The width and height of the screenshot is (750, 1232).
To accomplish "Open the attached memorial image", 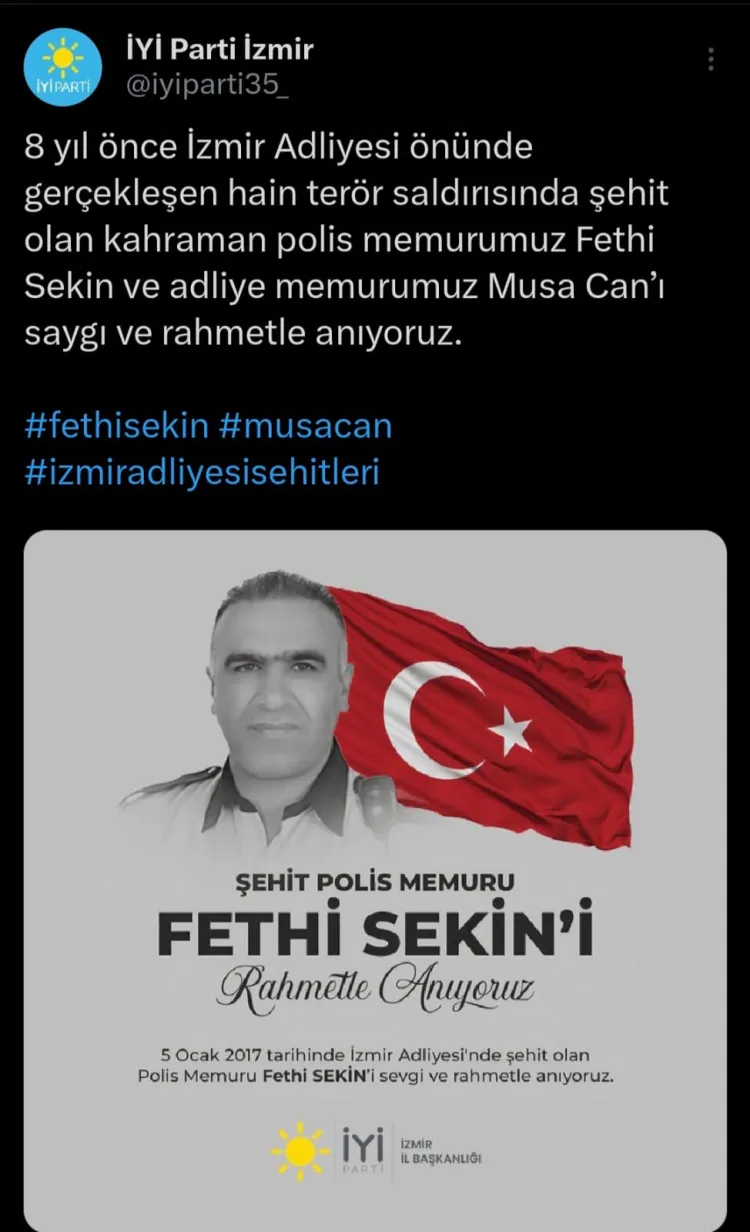I will (375, 880).
